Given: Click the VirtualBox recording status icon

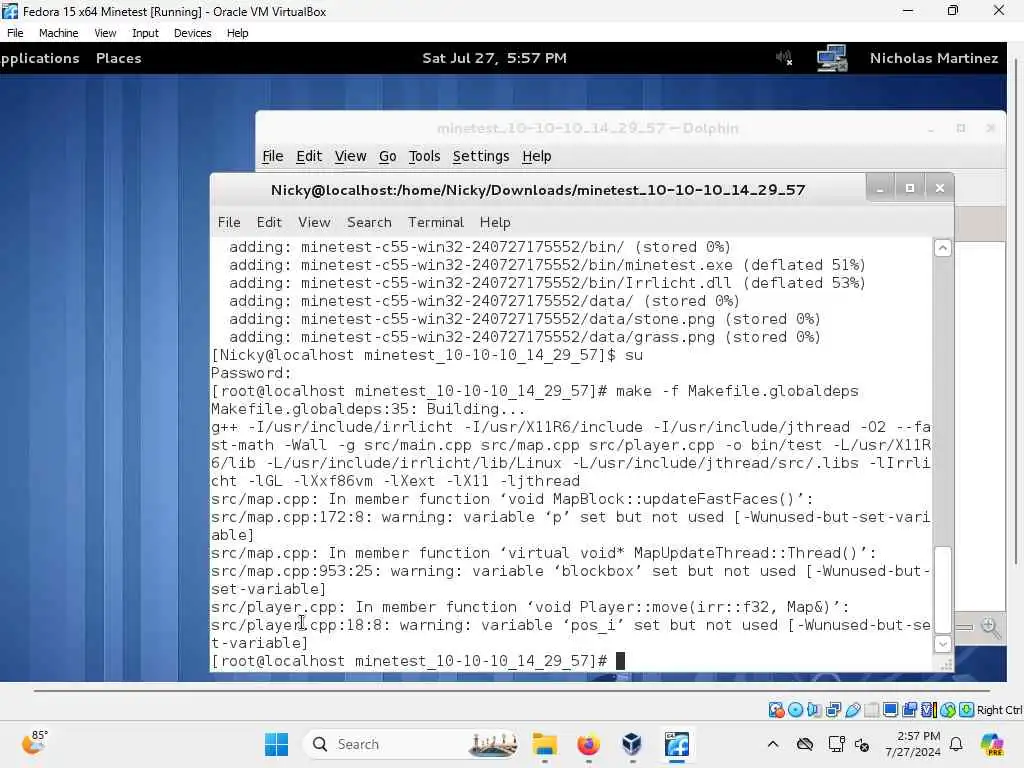Looking at the screenshot, I should coord(909,710).
